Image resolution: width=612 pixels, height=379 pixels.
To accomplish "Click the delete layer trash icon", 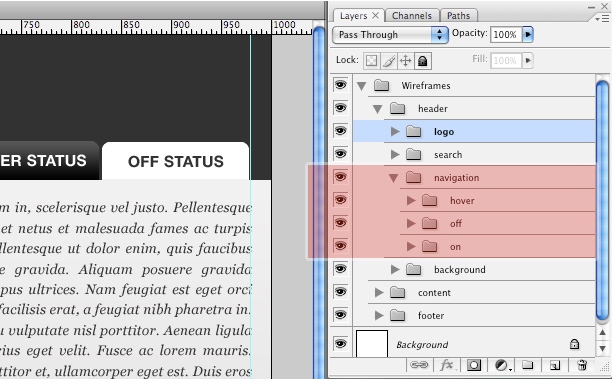I will tap(582, 365).
